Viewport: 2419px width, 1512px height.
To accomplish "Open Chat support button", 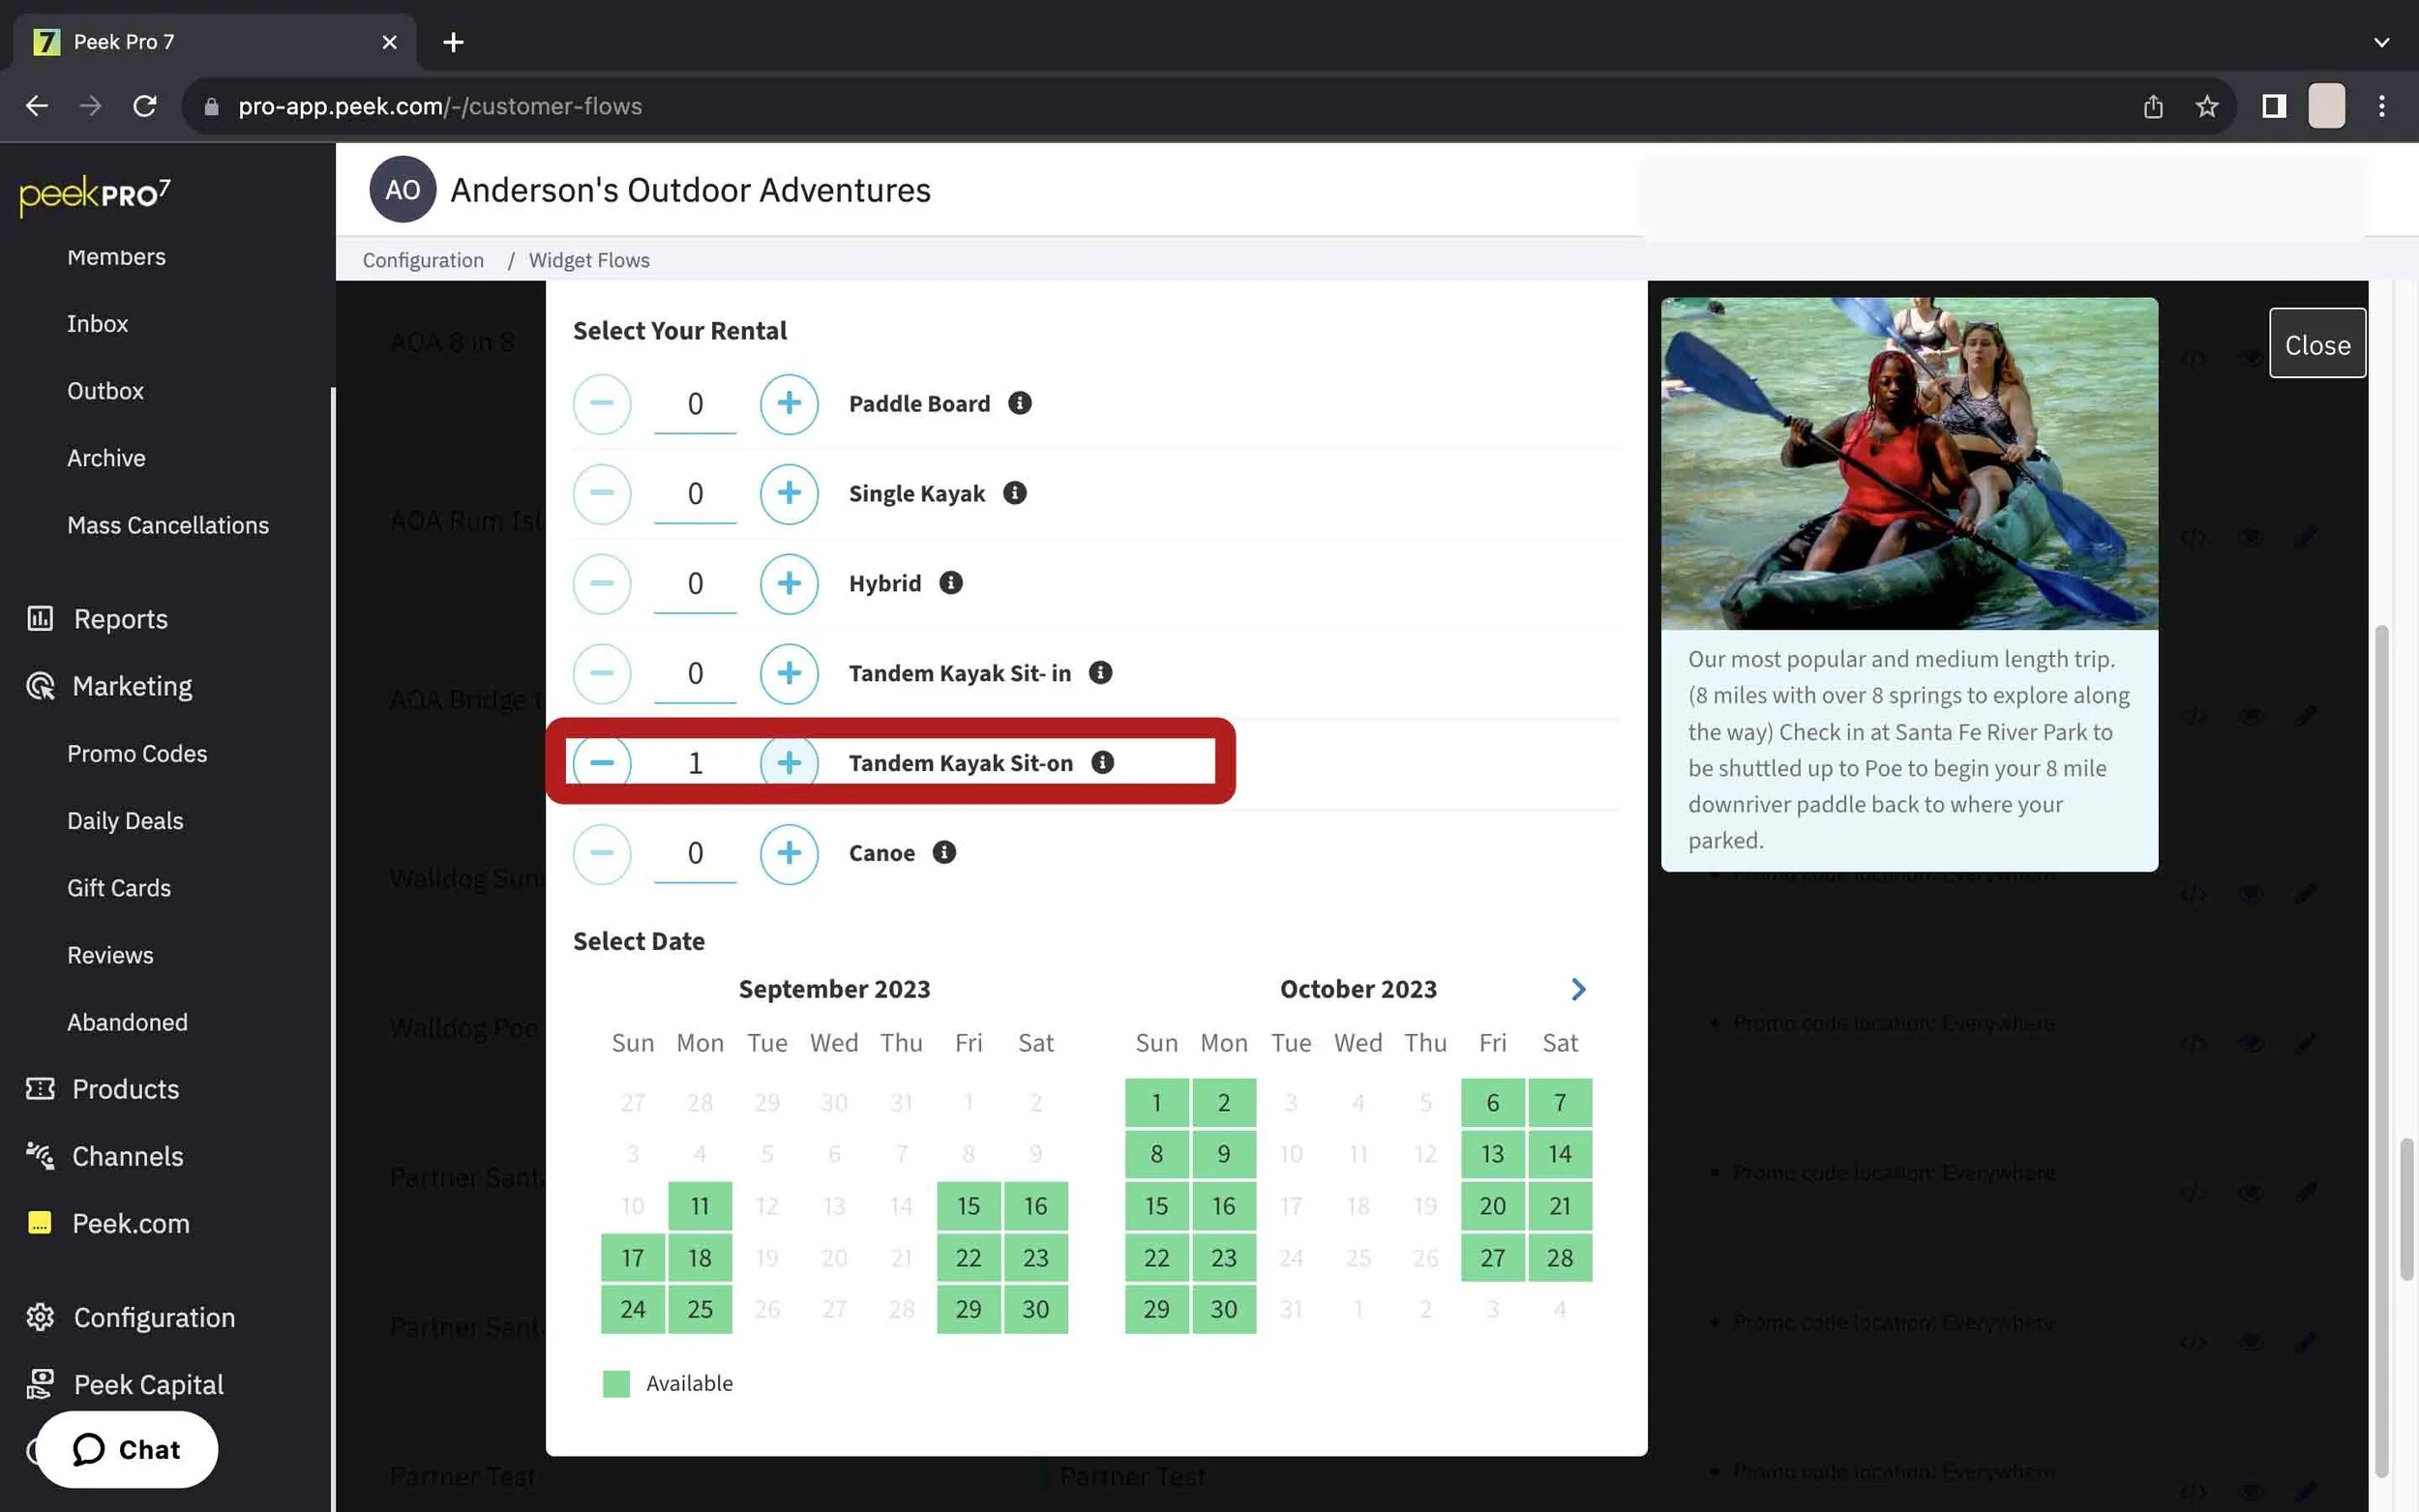I will pos(127,1449).
